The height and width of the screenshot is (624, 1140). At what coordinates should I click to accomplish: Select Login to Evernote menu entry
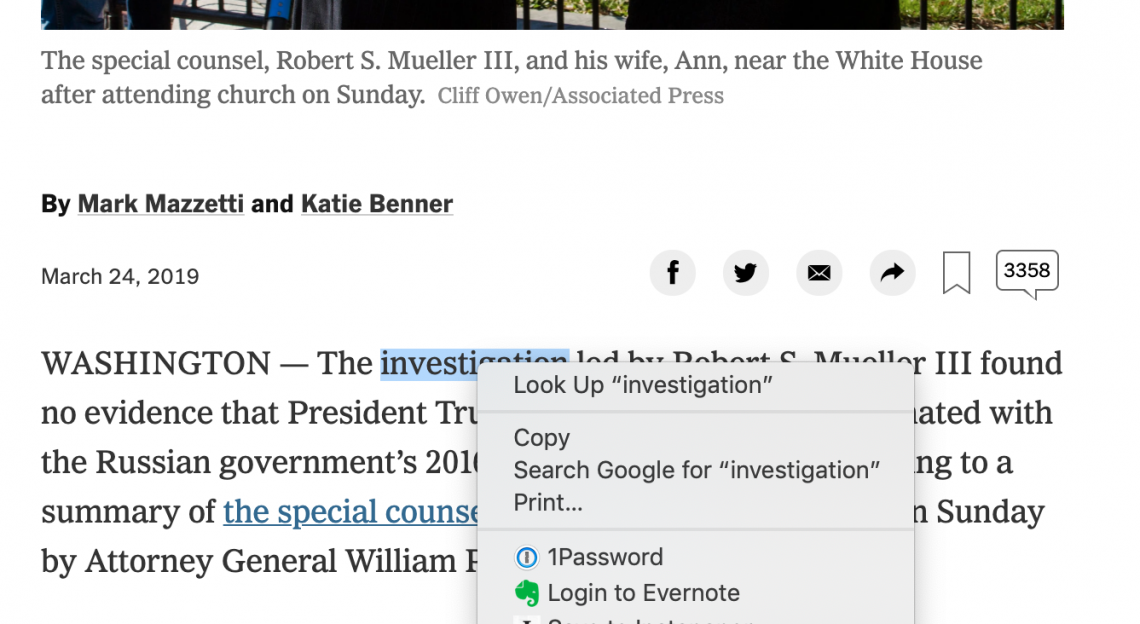point(643,593)
